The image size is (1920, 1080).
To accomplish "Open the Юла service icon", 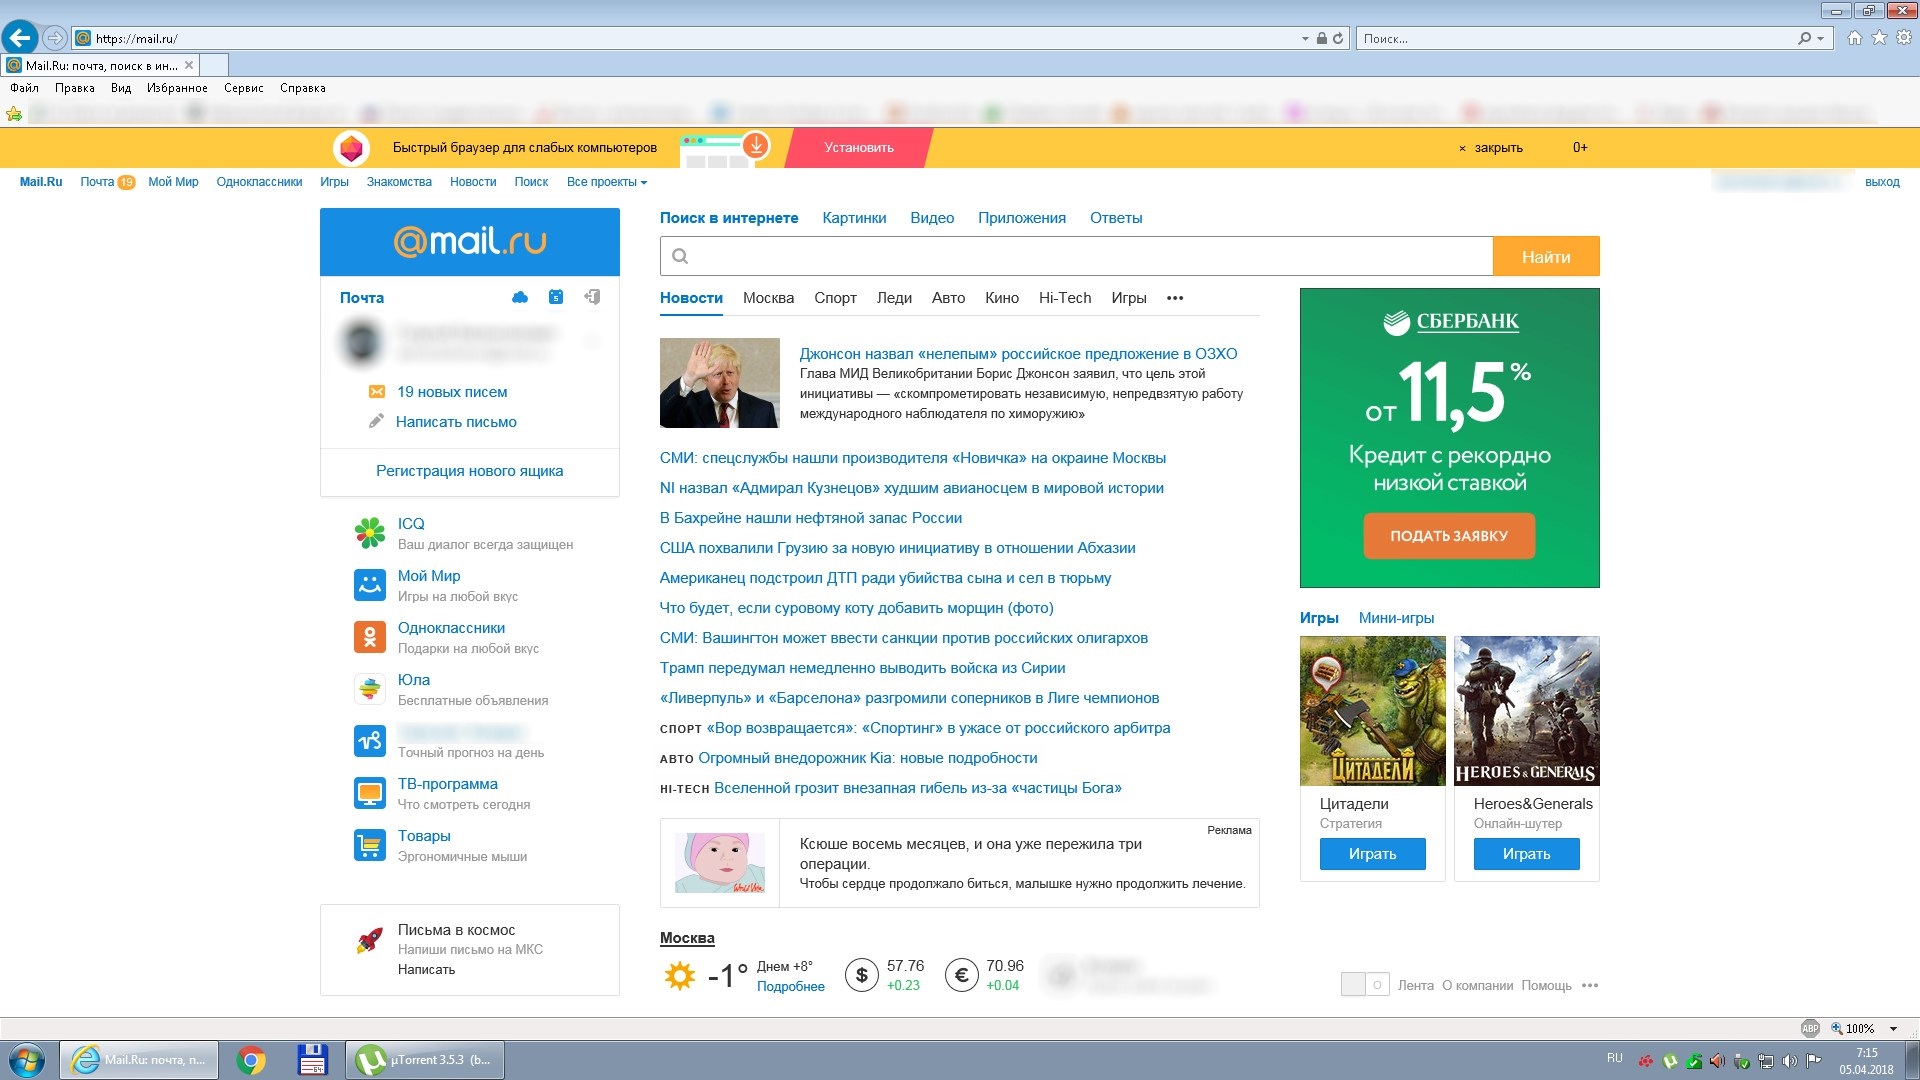I will (x=370, y=689).
